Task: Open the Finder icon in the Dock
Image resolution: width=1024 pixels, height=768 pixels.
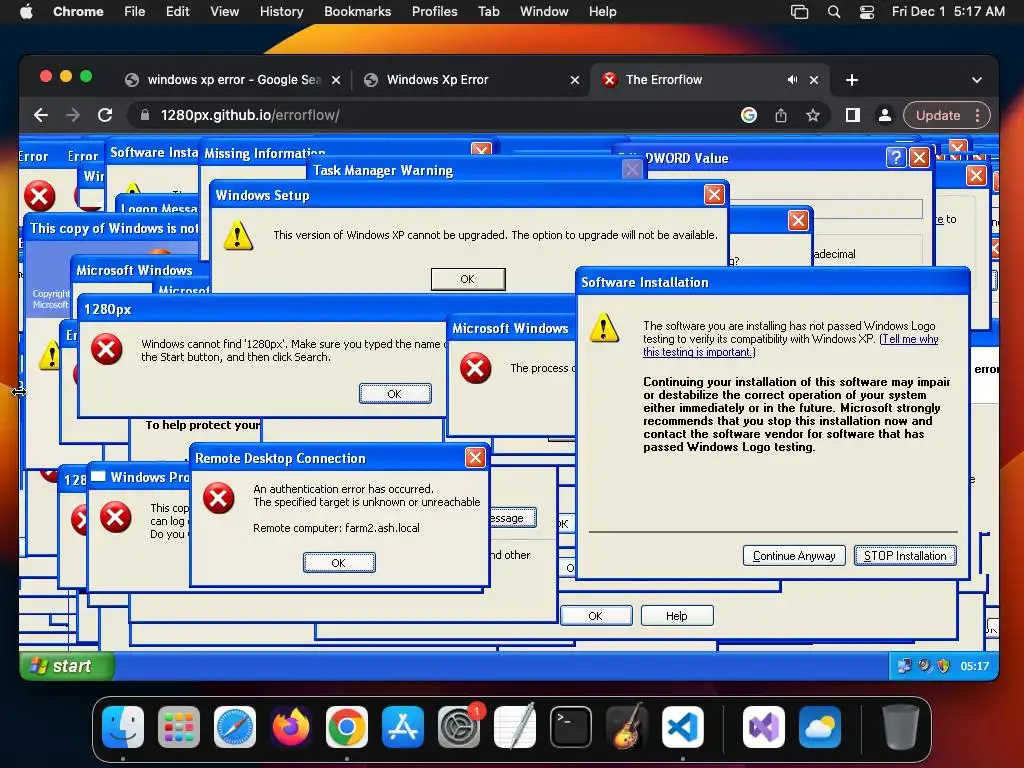Action: click(123, 727)
